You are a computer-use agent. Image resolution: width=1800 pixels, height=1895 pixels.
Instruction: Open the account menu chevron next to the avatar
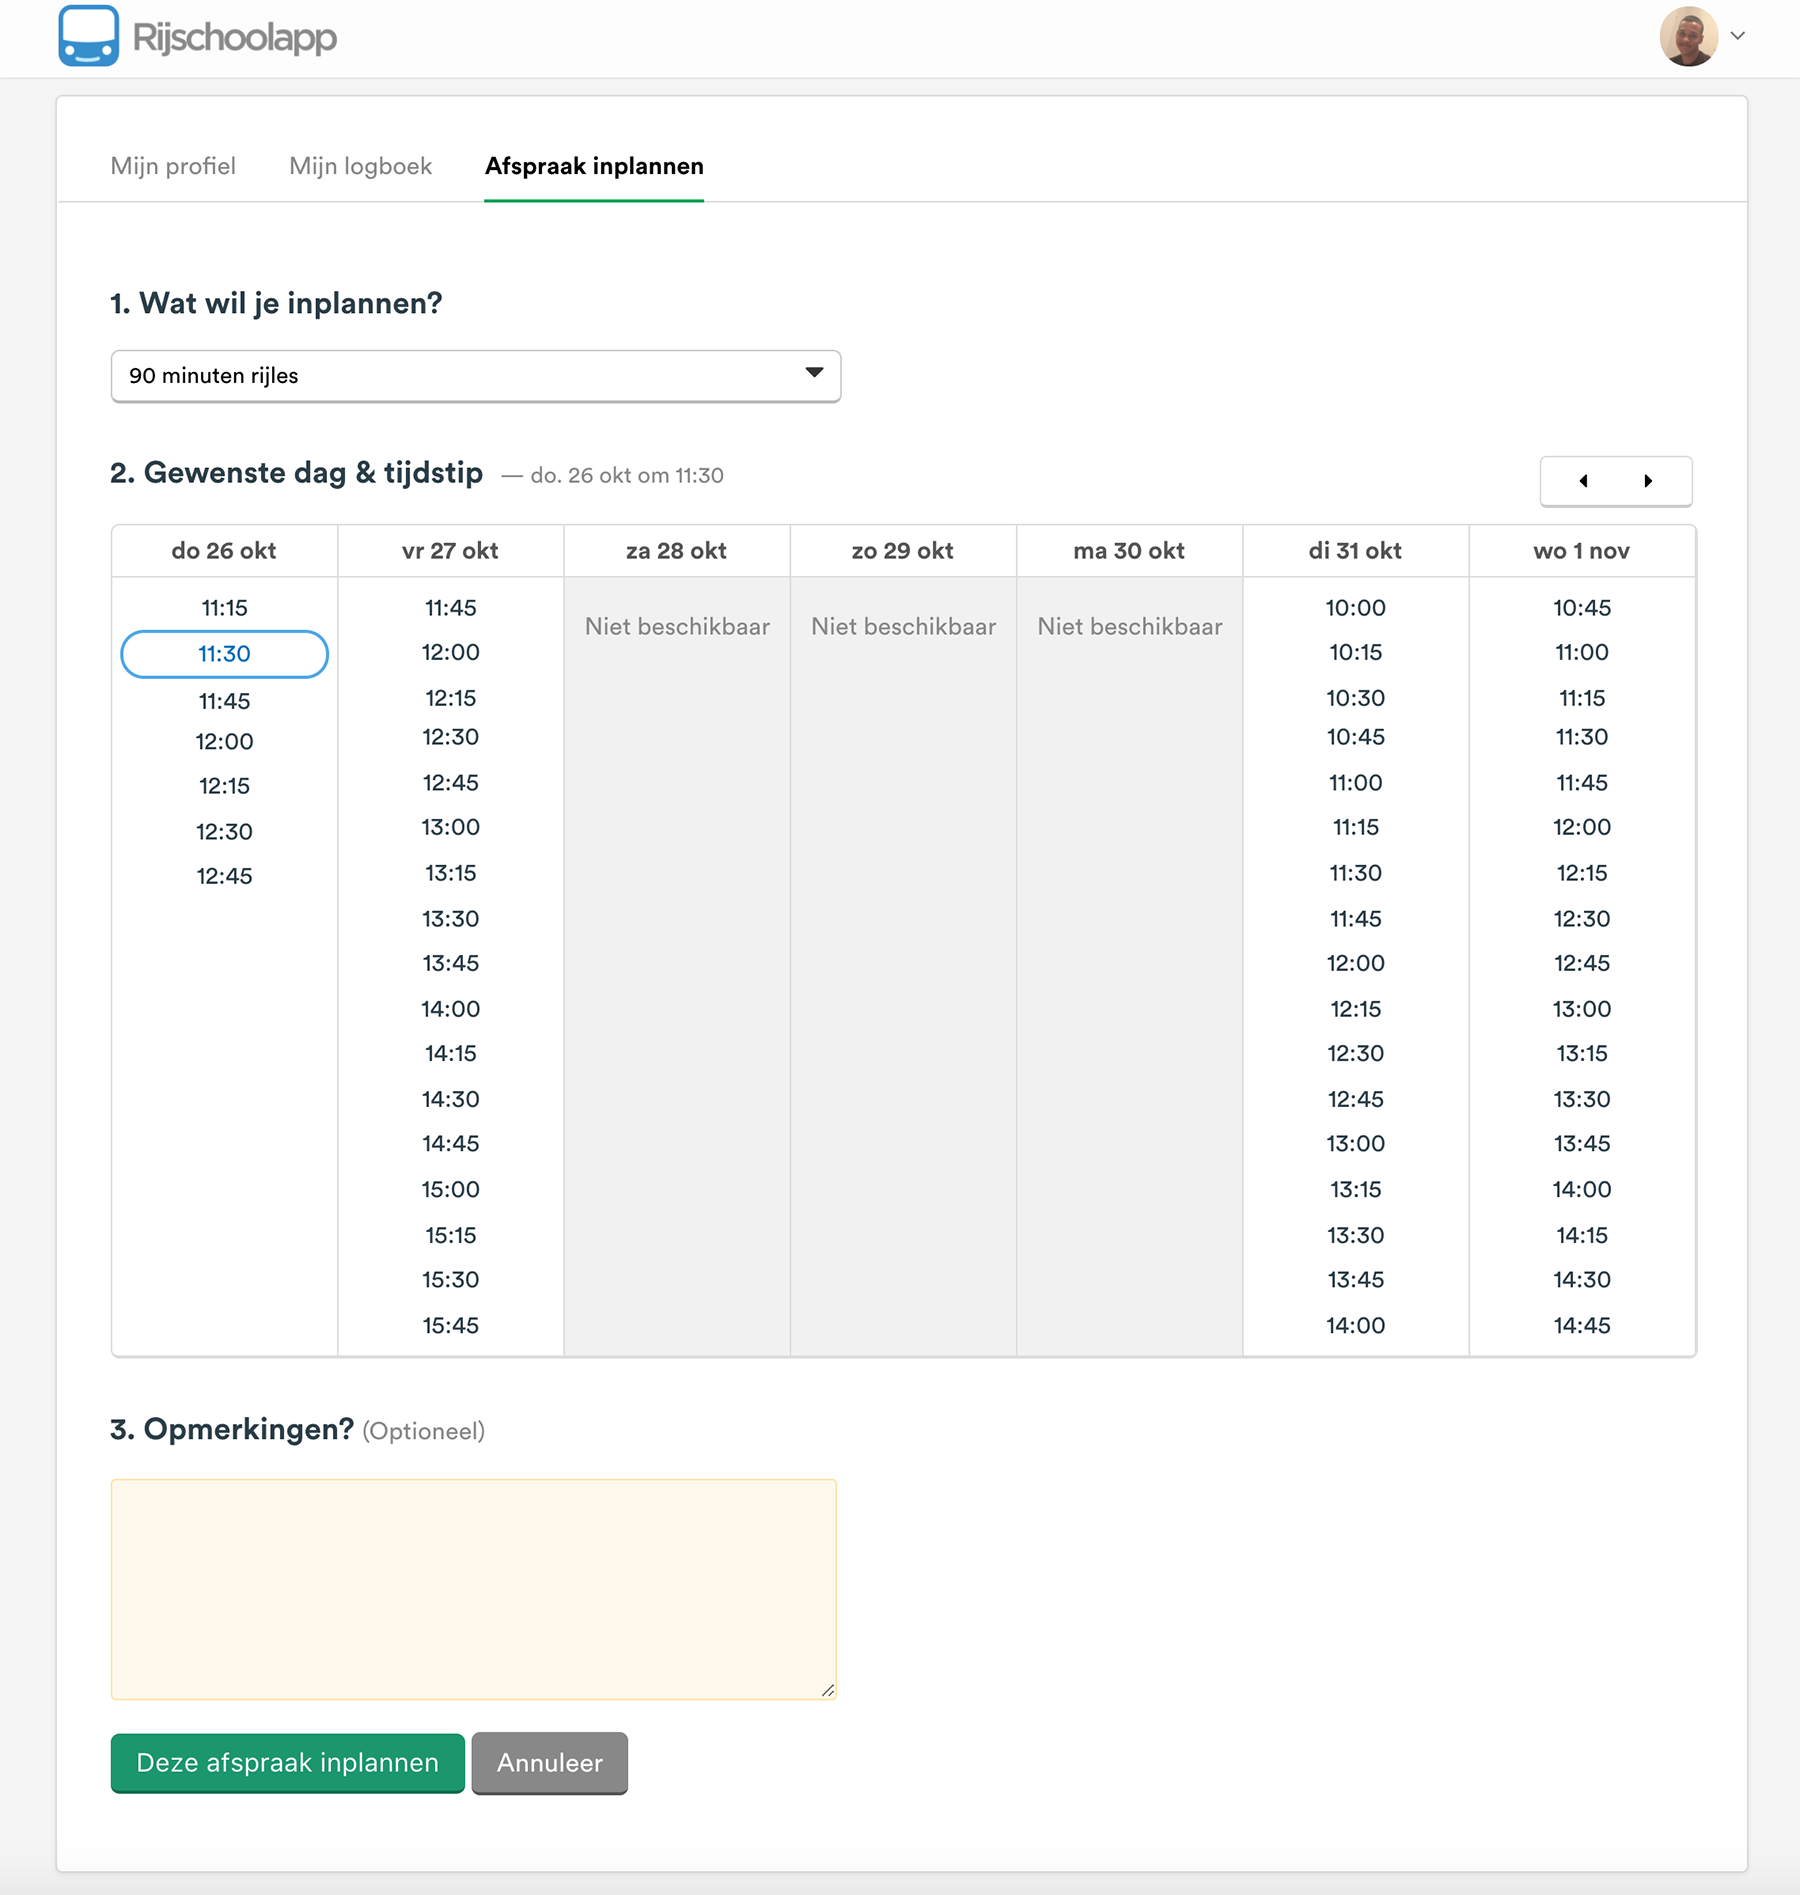tap(1737, 37)
